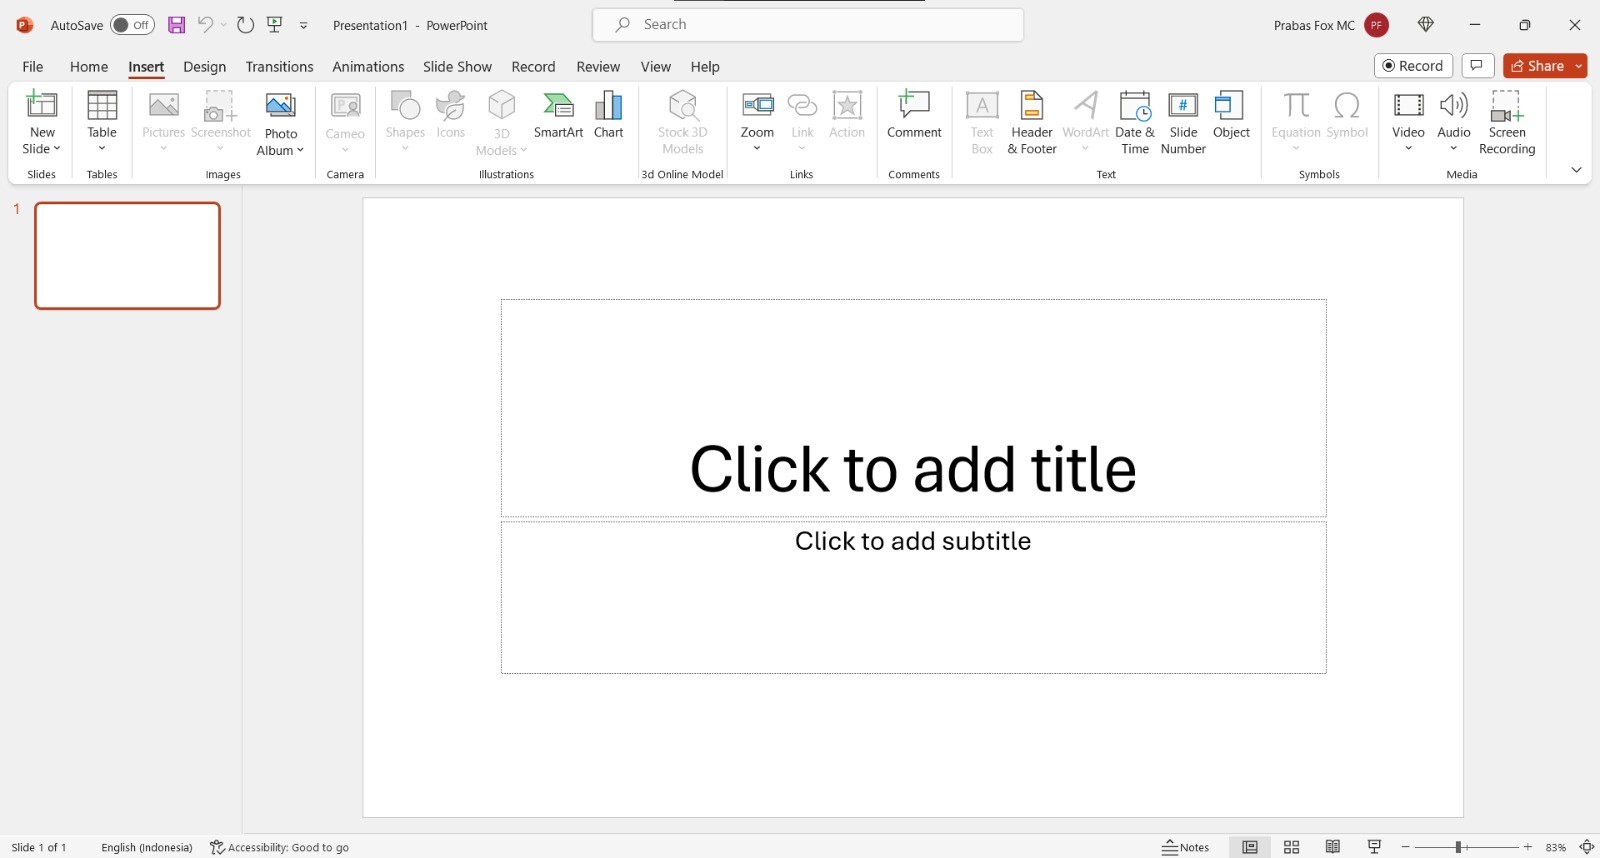This screenshot has width=1600, height=858.
Task: Switch to the Transitions tab
Action: pos(279,67)
